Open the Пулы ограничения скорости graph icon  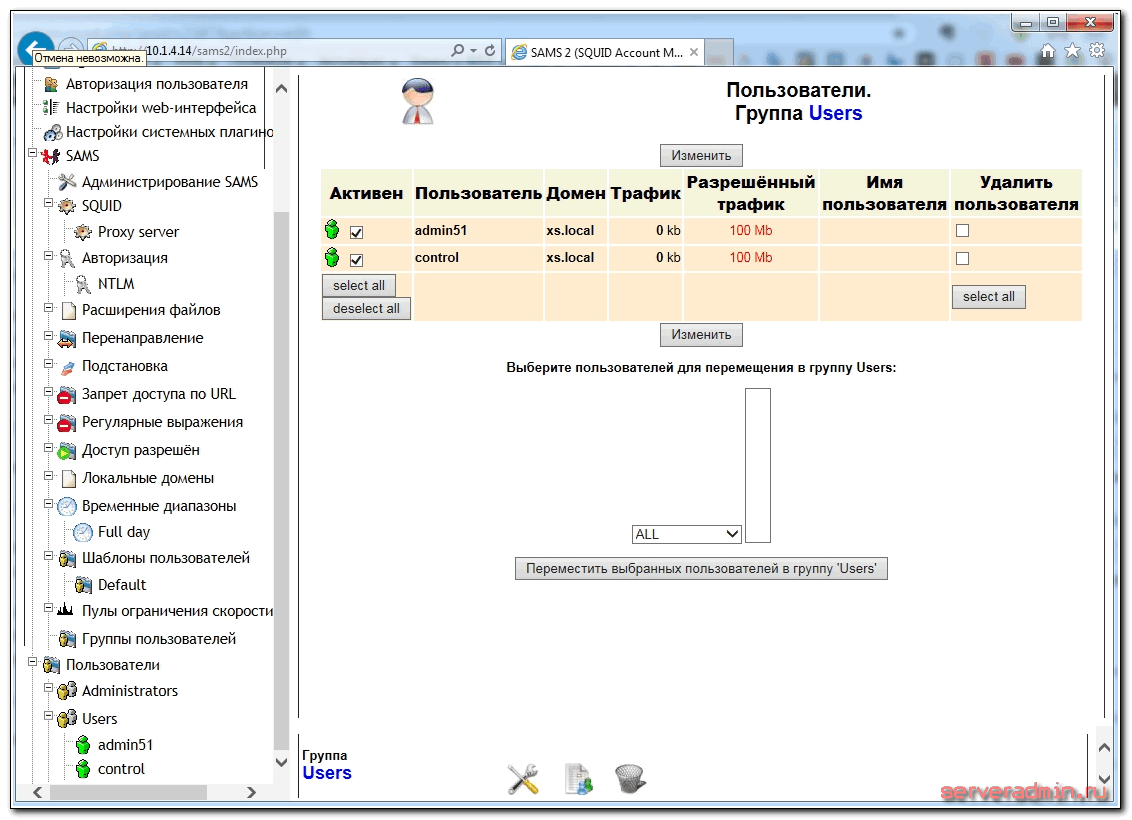(x=65, y=610)
